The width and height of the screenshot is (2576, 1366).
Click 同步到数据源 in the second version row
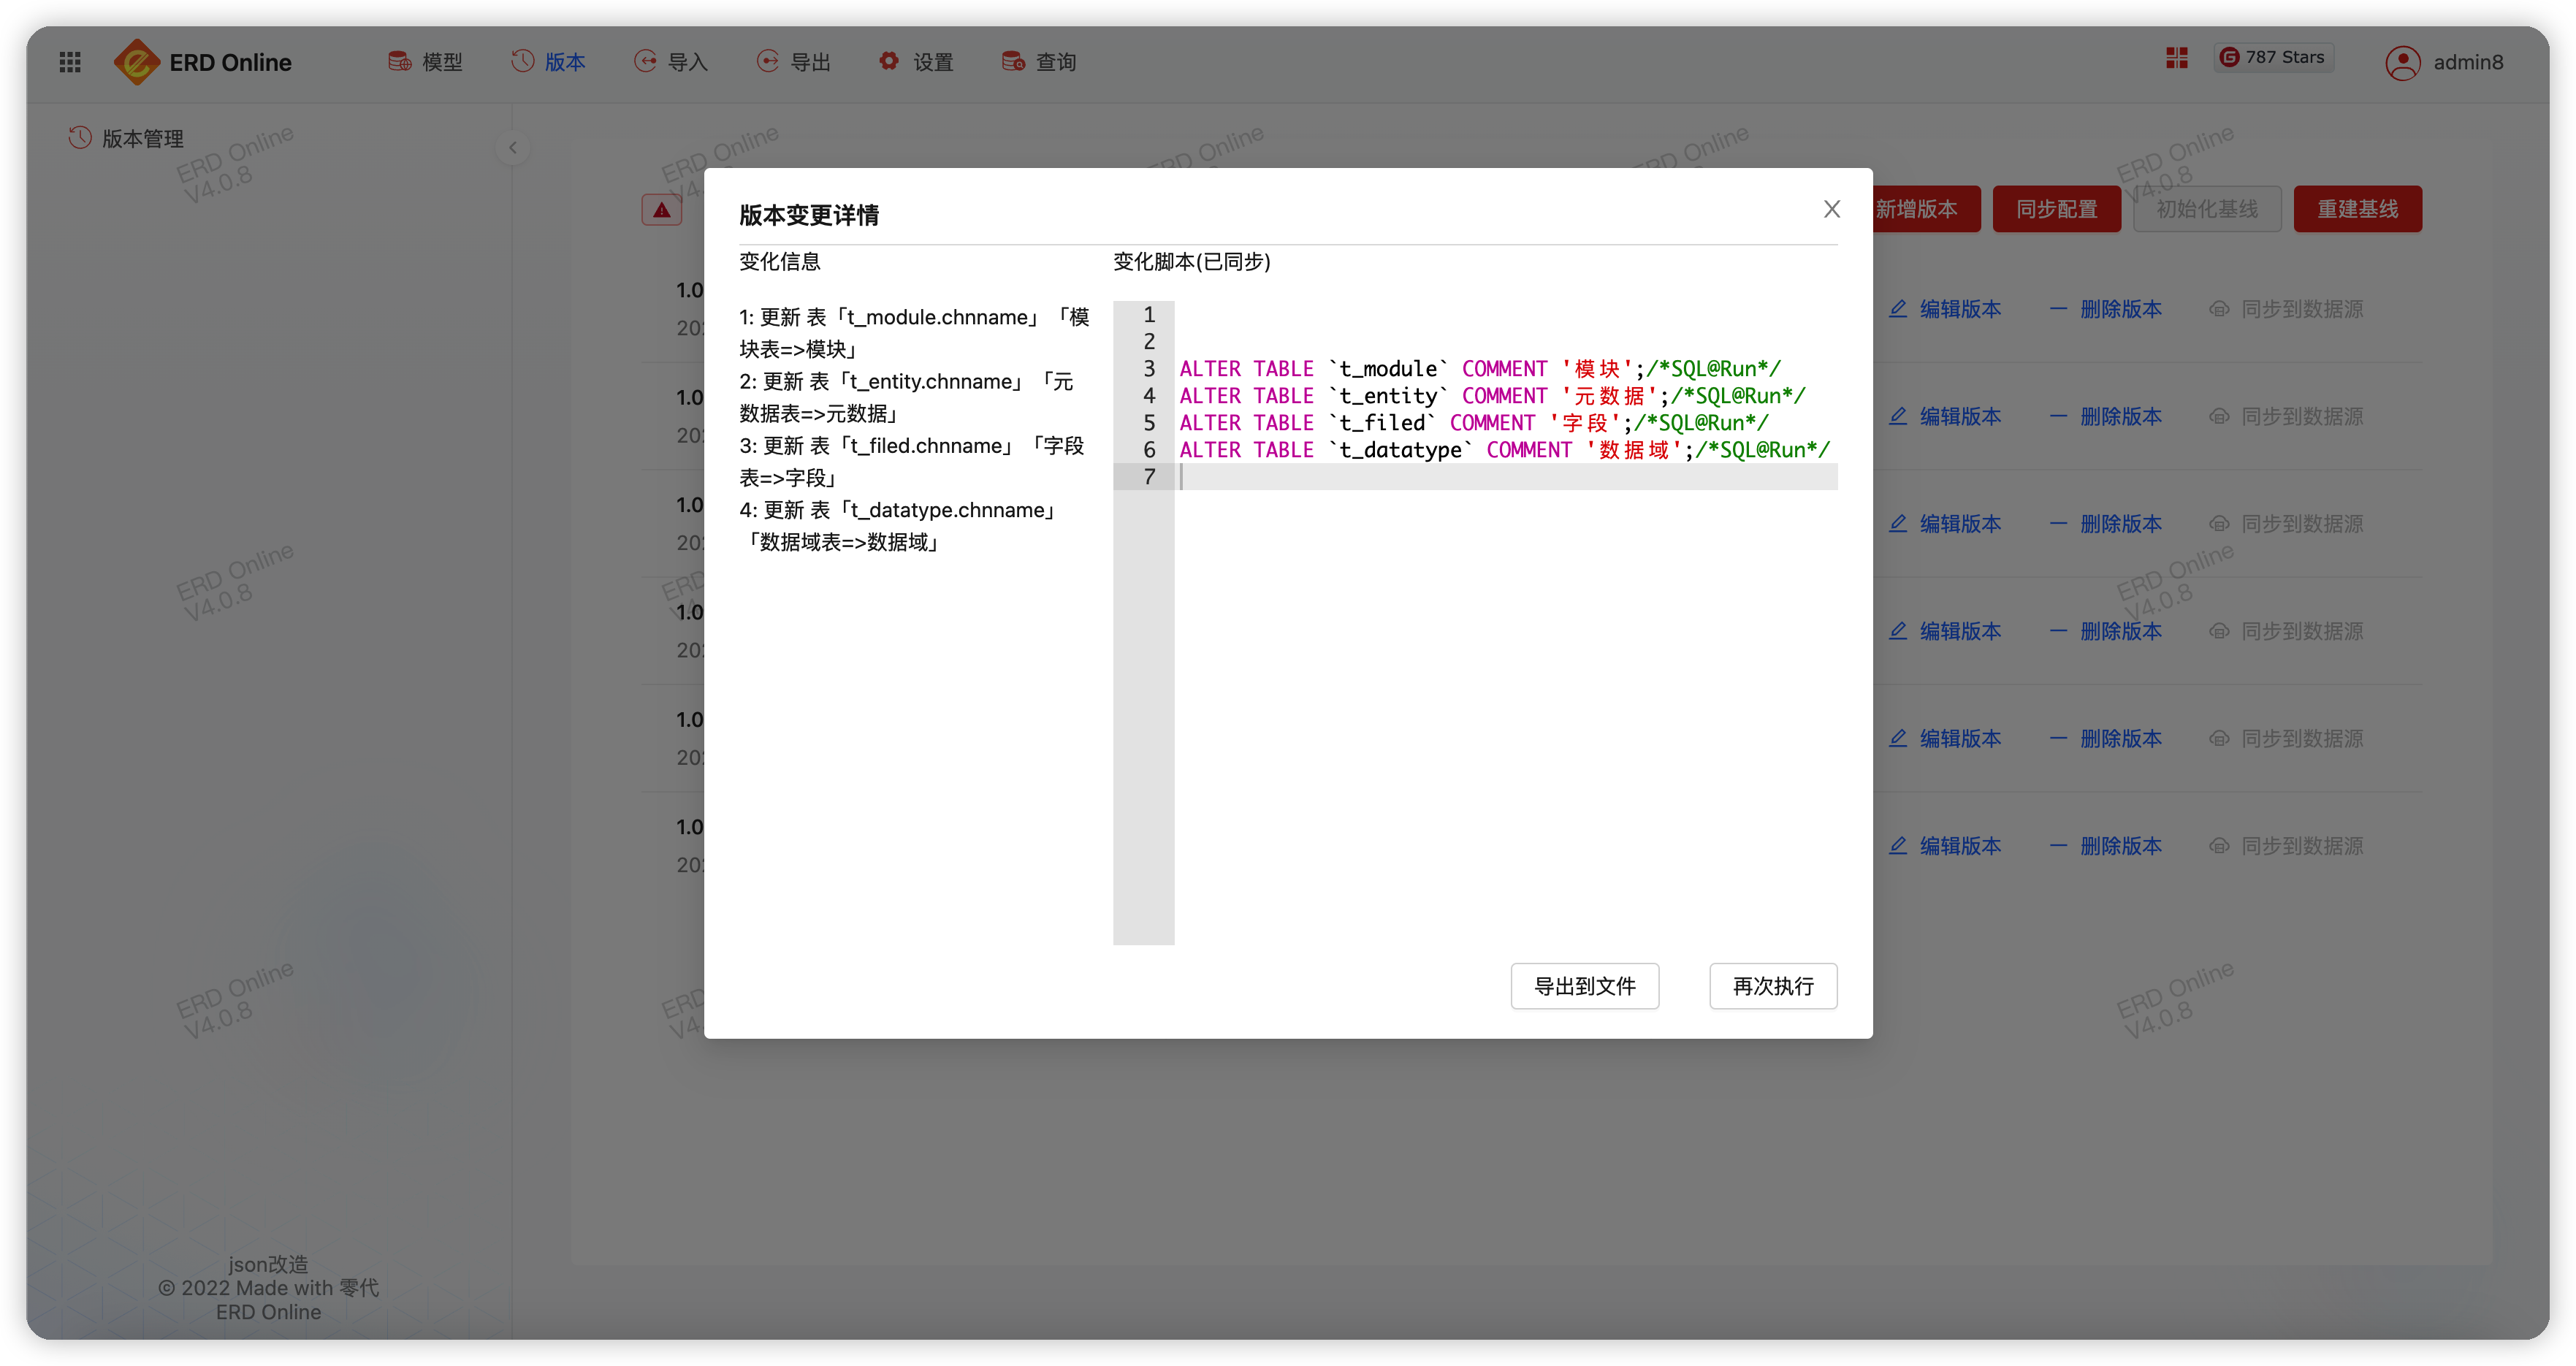pyautogui.click(x=2286, y=416)
